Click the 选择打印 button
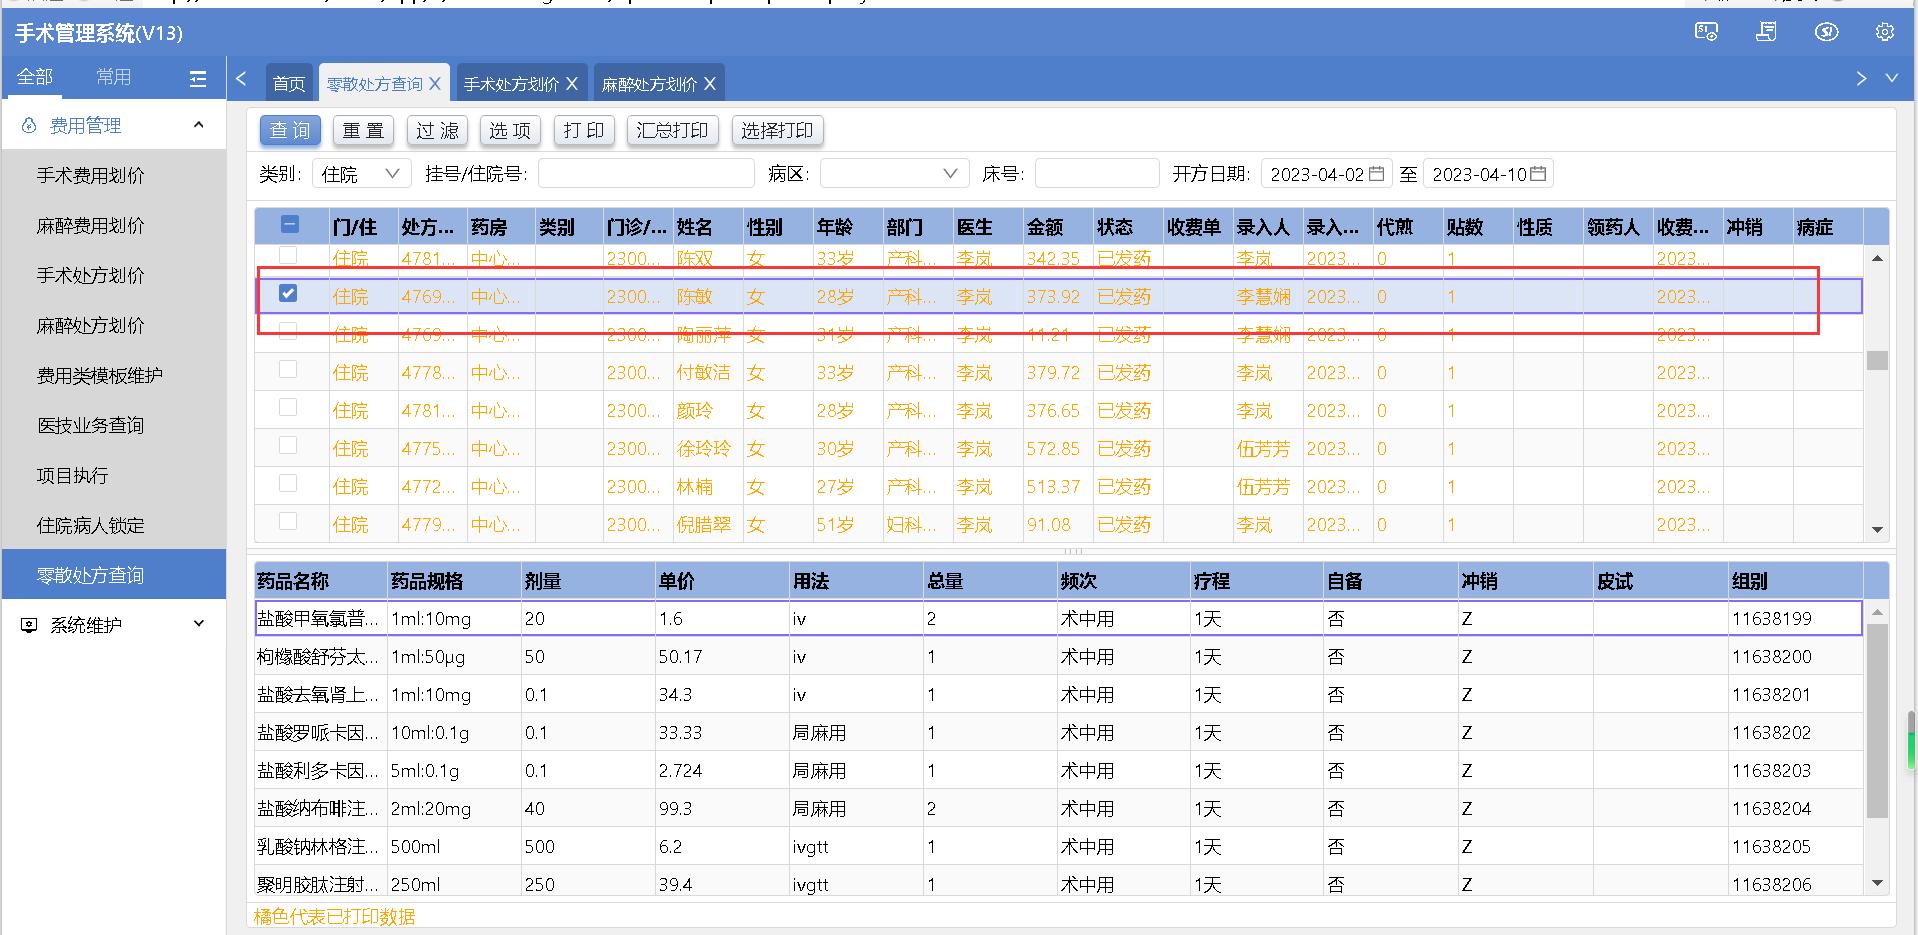Image resolution: width=1918 pixels, height=935 pixels. [777, 130]
